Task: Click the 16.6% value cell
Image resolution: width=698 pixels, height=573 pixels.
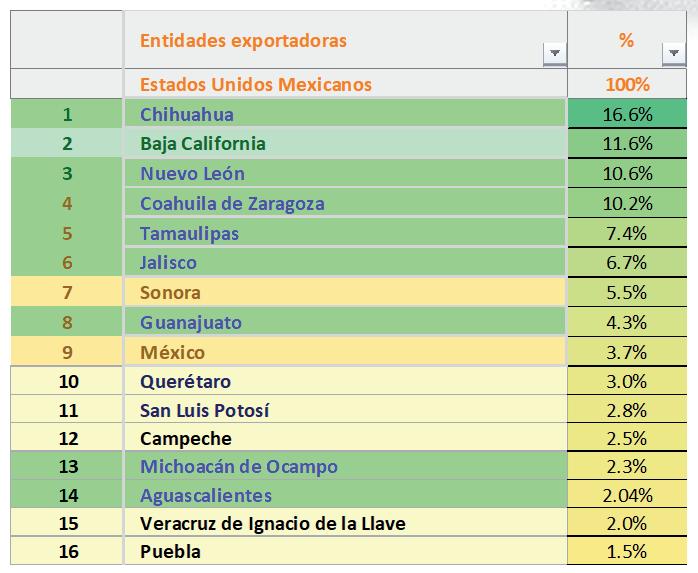Action: pos(627,114)
